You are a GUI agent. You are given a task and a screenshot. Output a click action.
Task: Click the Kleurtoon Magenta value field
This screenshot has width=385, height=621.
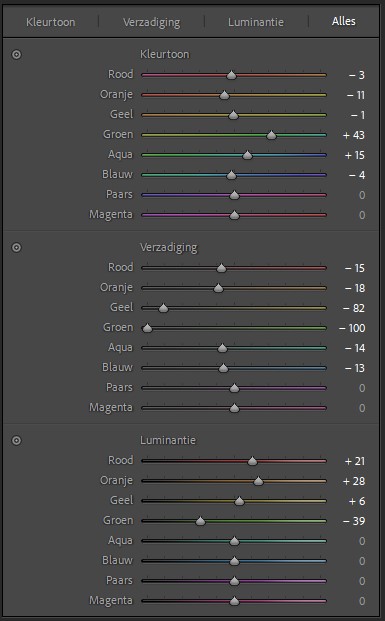pyautogui.click(x=362, y=215)
